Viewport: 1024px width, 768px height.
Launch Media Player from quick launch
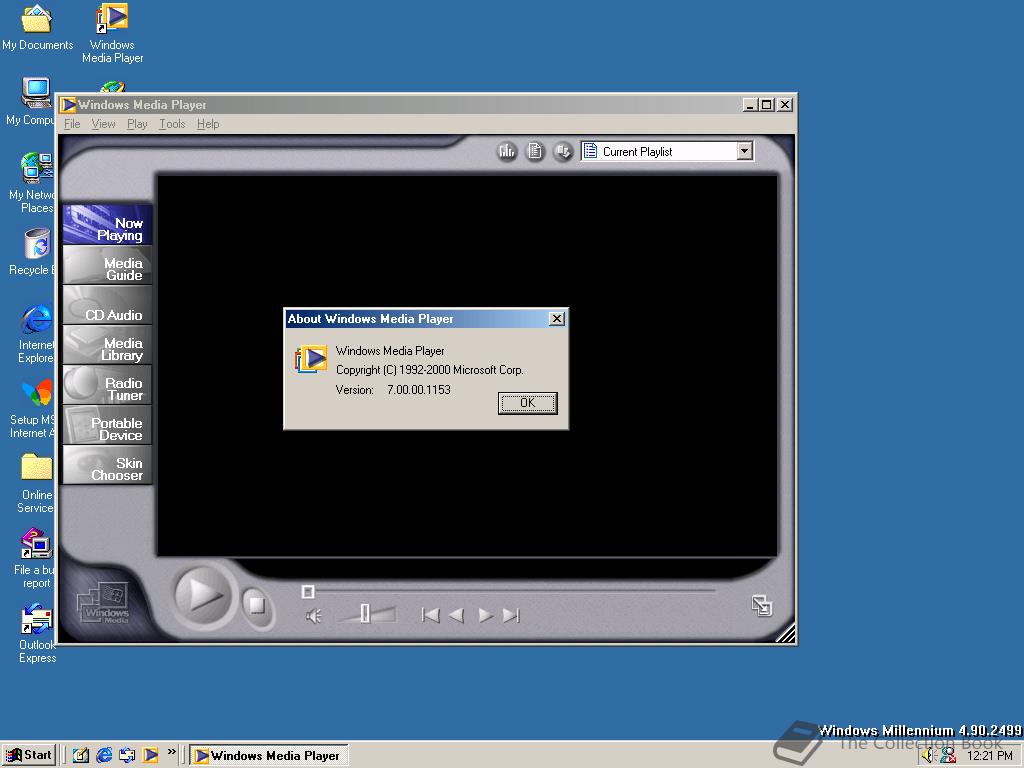[x=150, y=756]
